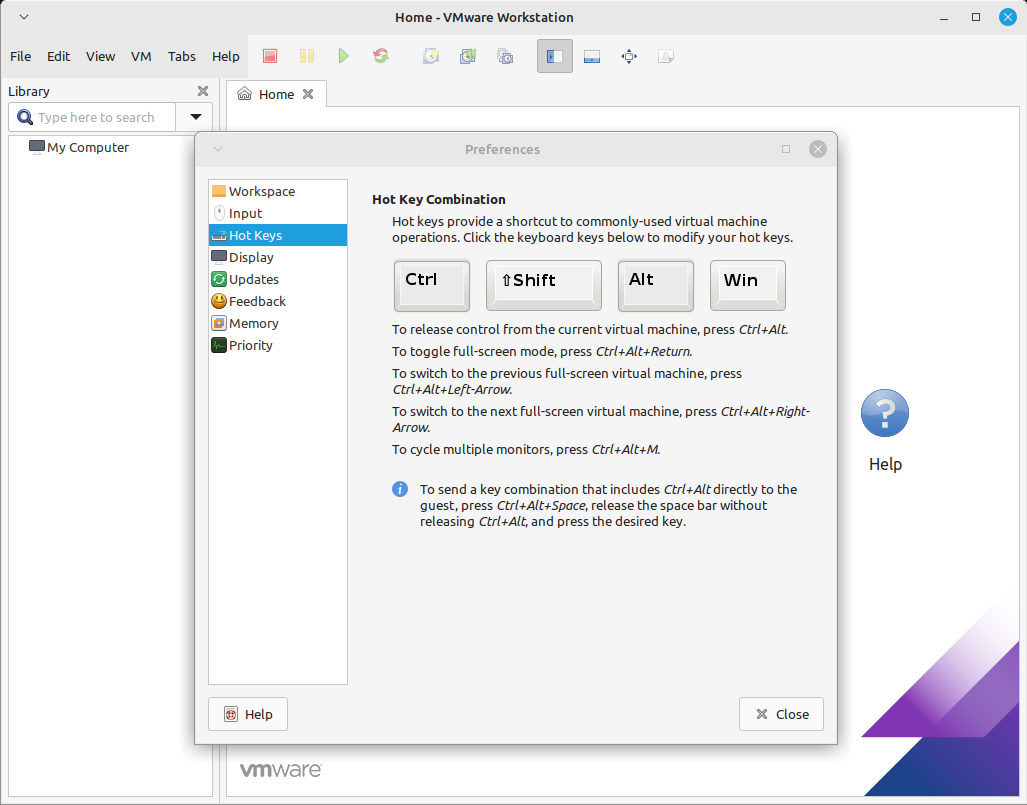Select Display in Preferences list
Viewport: 1027px width, 805px height.
click(x=278, y=257)
